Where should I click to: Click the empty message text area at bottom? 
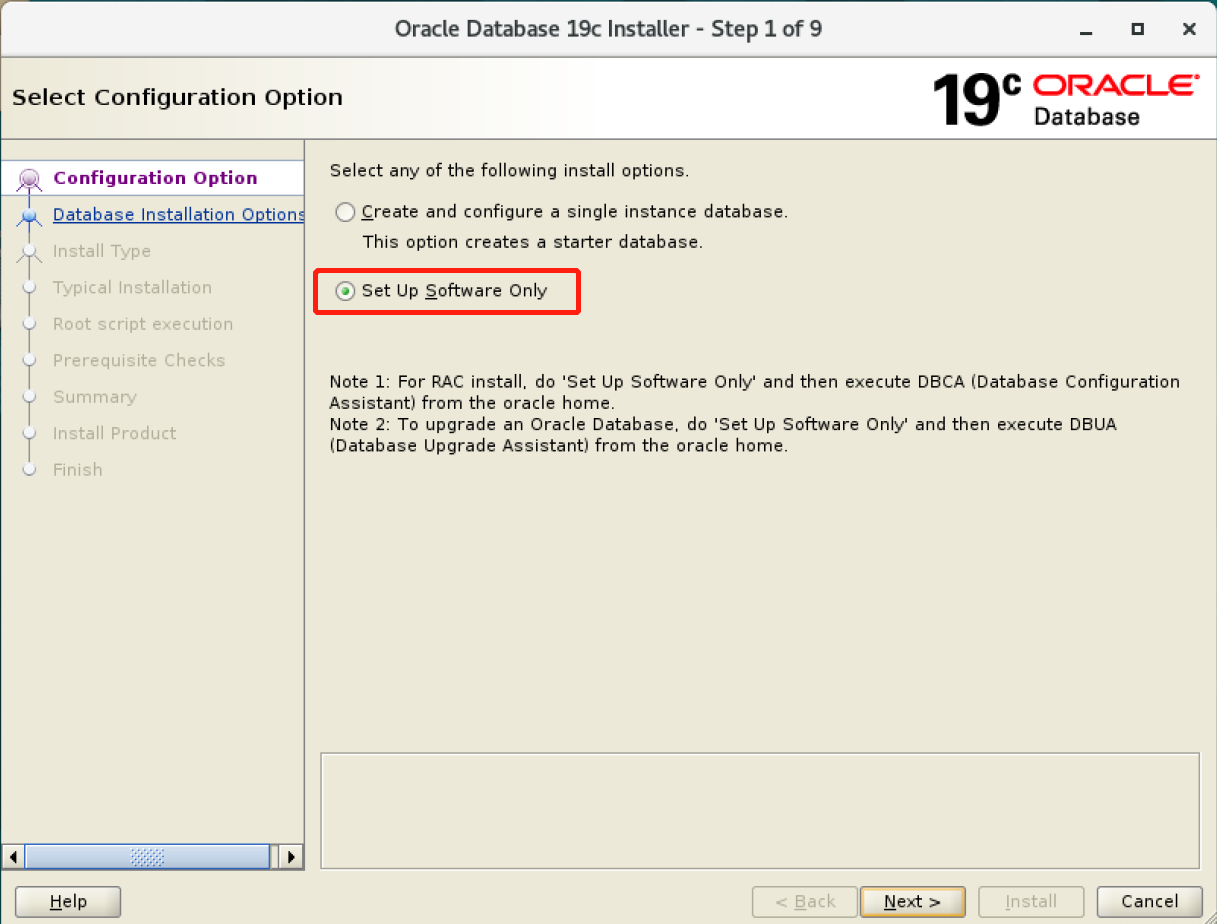coord(760,811)
